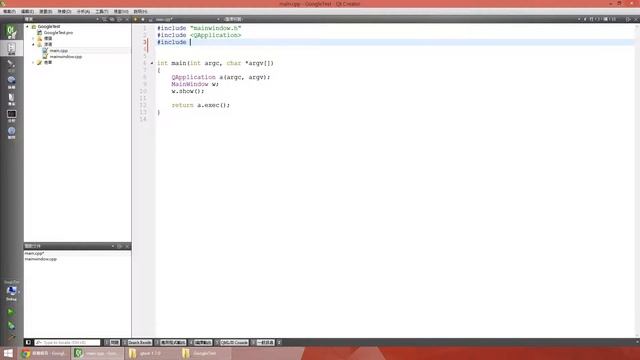Close the Open Documents panel

tap(127, 246)
